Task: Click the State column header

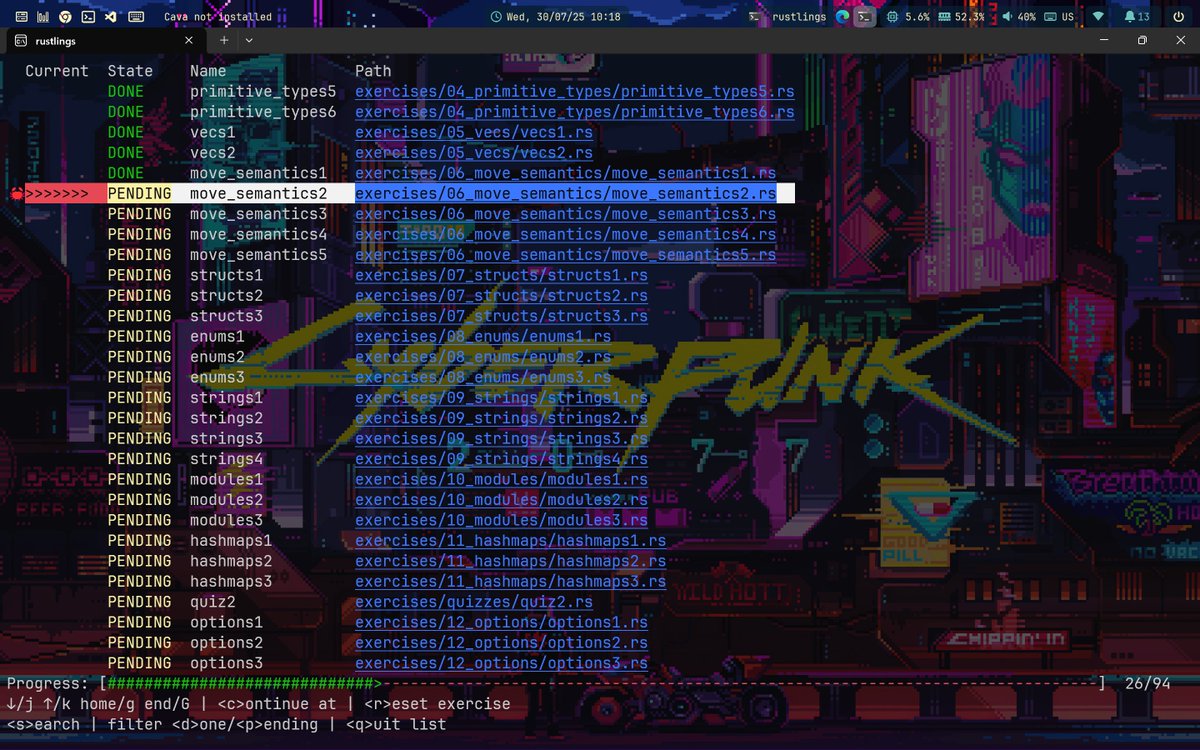Action: coord(131,71)
